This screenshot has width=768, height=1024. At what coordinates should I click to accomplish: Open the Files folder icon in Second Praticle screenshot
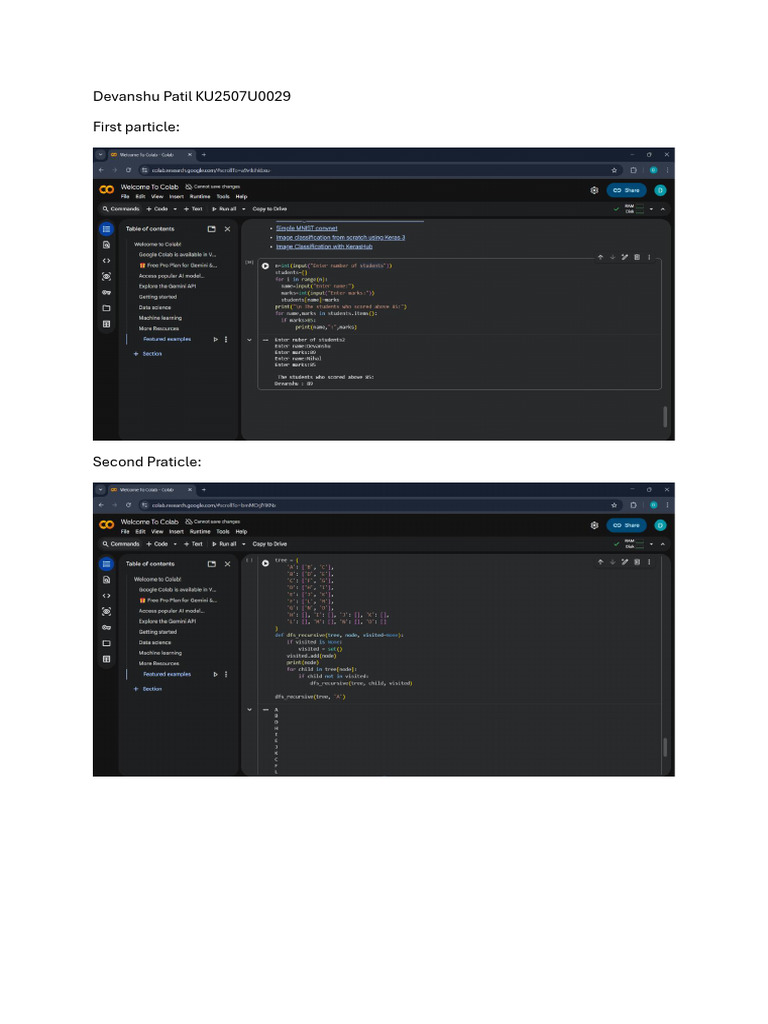coord(106,643)
